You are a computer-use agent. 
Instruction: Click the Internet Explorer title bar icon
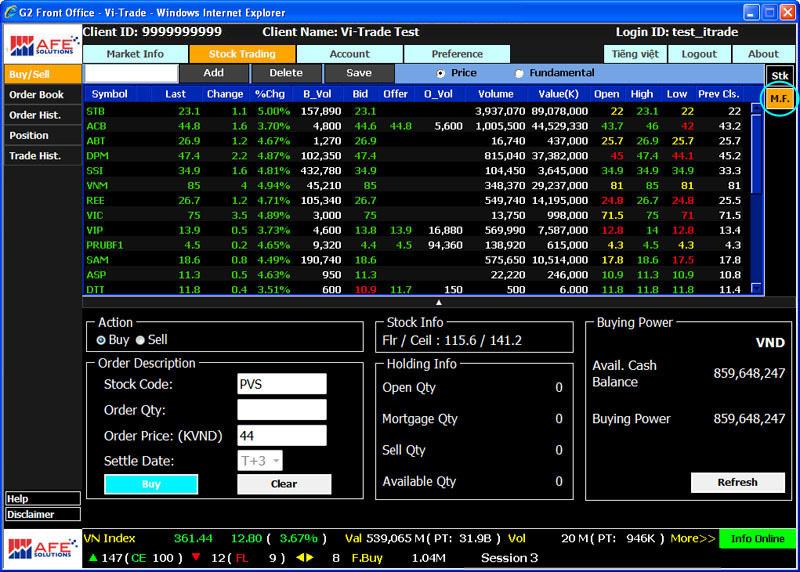[x=11, y=12]
